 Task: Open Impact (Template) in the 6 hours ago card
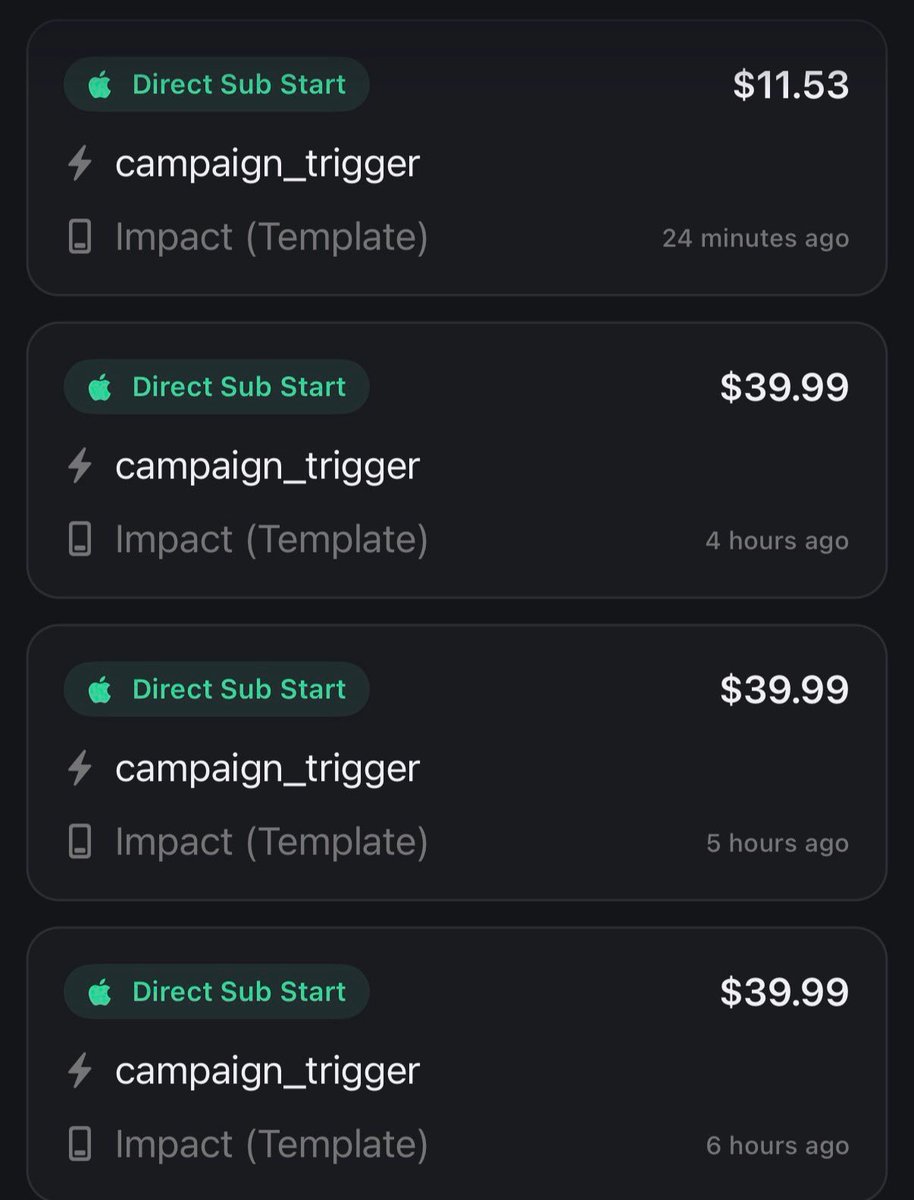click(x=271, y=1145)
